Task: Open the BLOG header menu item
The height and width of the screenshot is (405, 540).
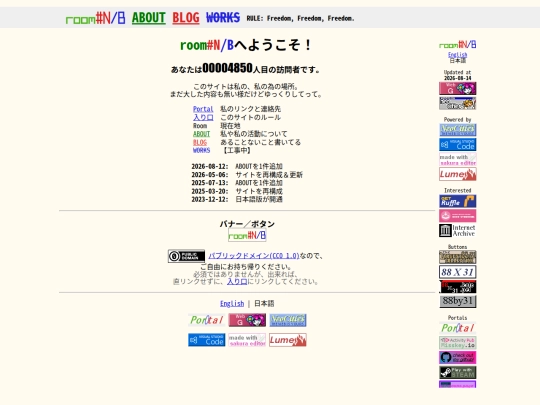Action: tap(186, 18)
